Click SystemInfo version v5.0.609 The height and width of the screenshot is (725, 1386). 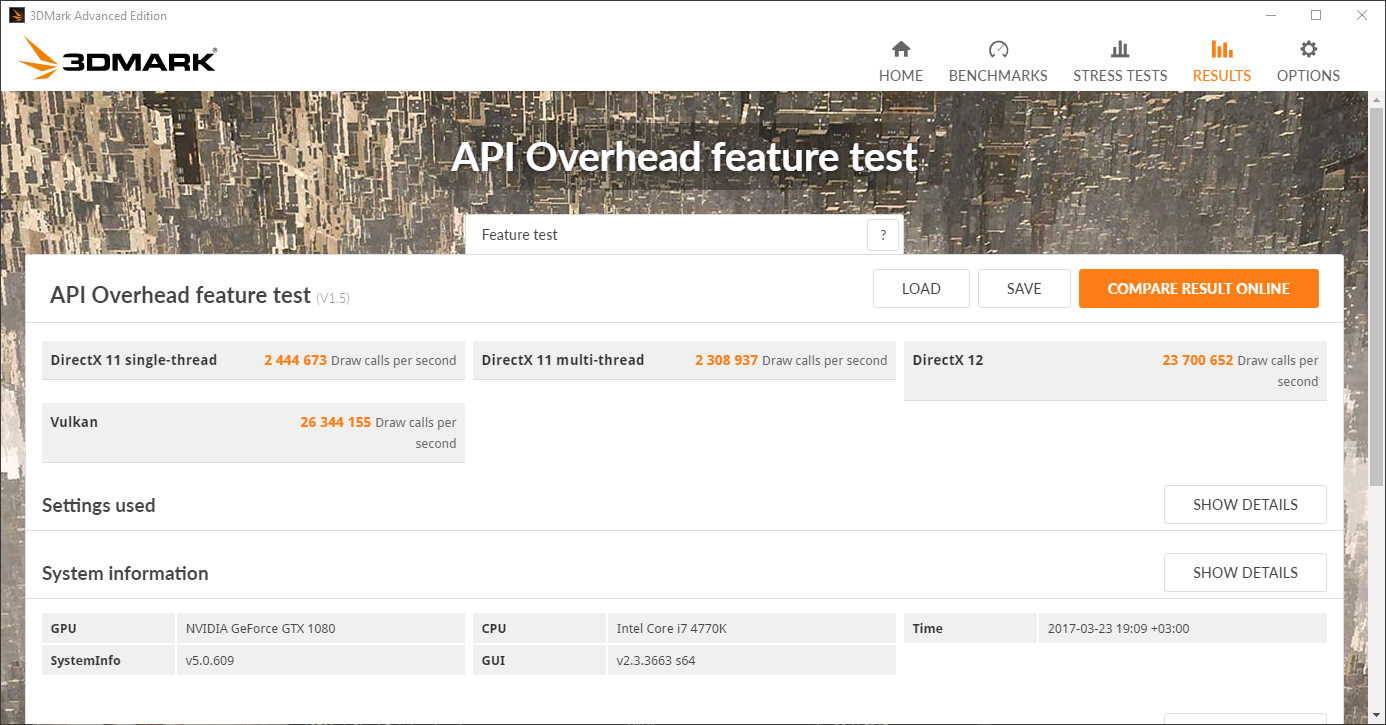[210, 661]
